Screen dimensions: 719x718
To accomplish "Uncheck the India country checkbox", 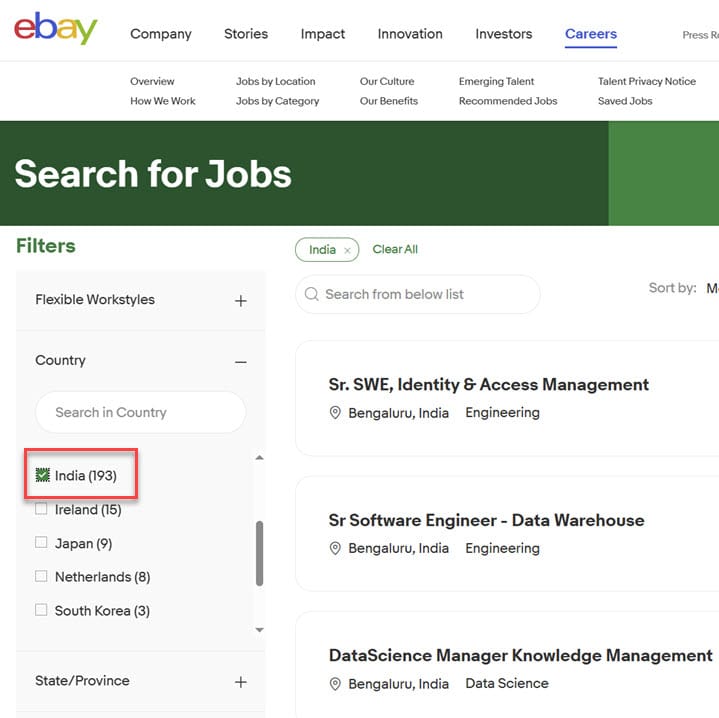I will [42, 475].
